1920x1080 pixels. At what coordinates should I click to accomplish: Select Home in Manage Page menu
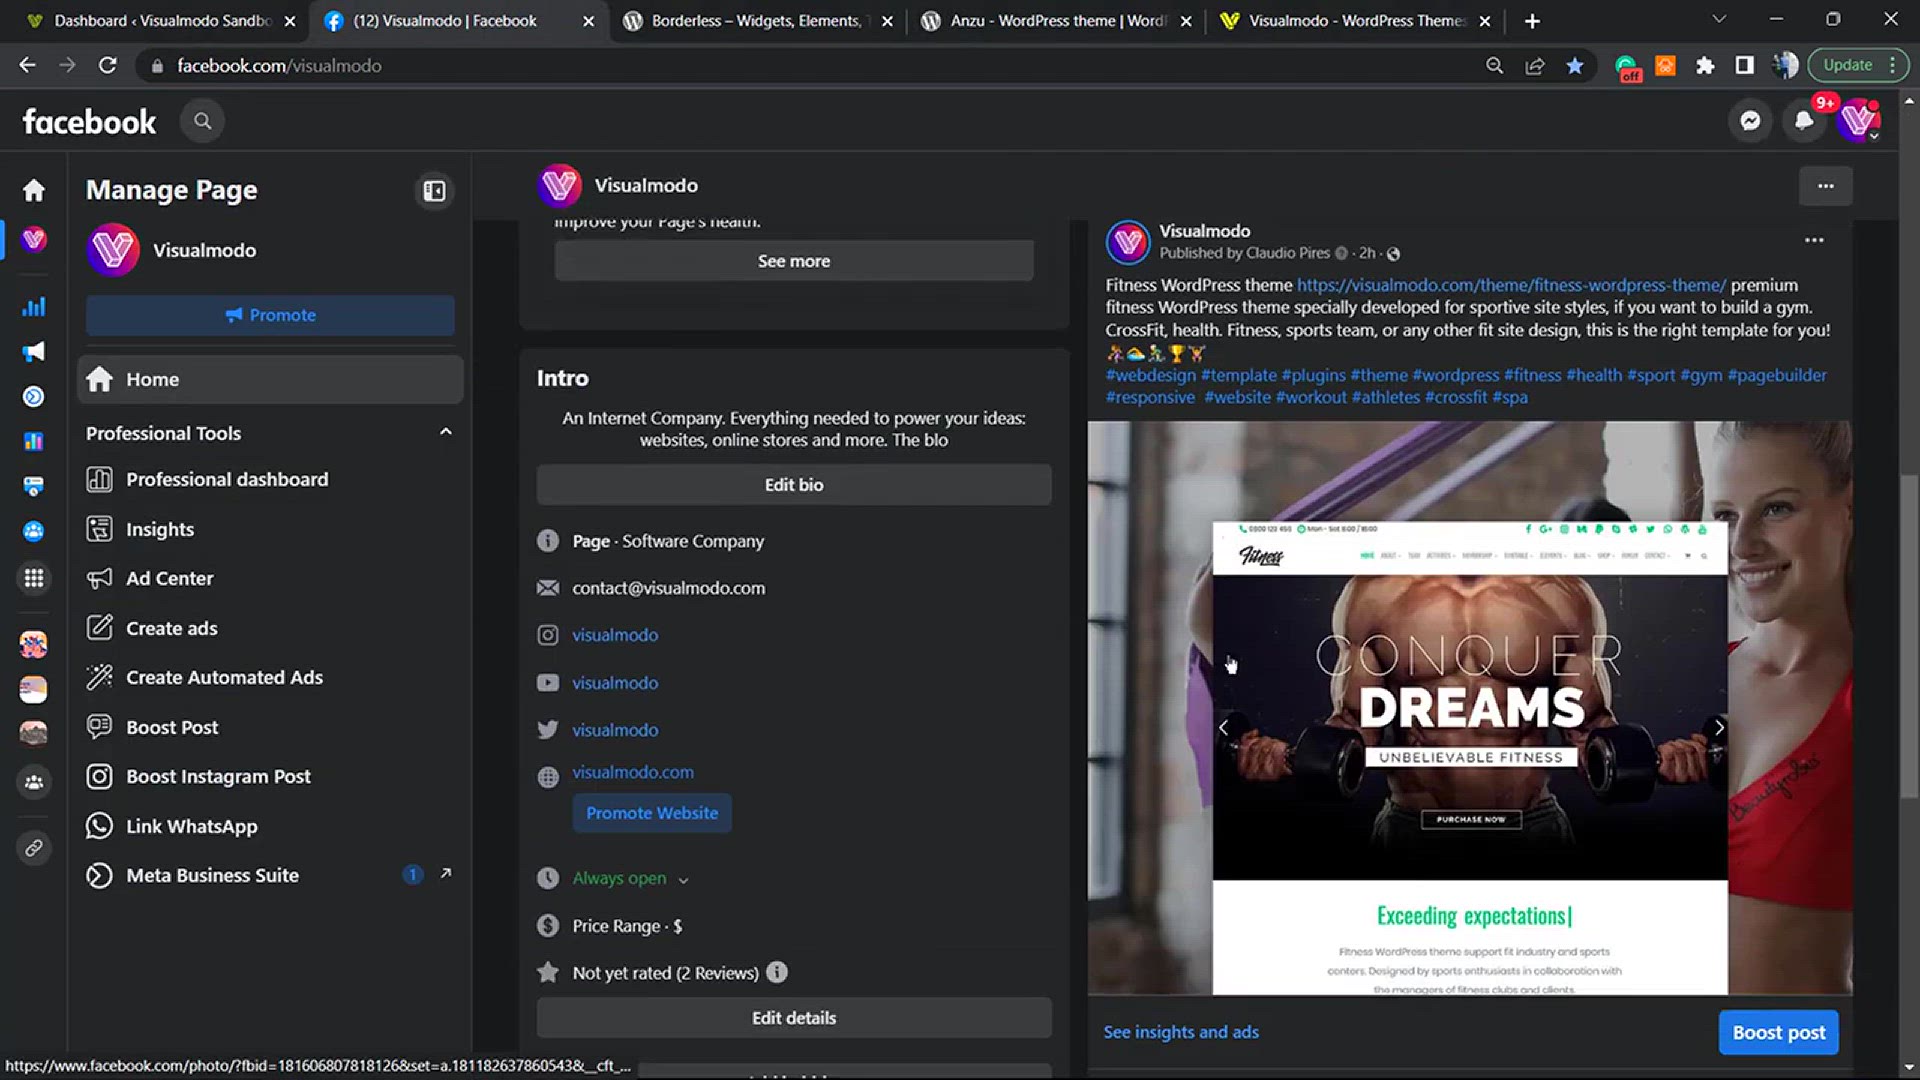coord(270,379)
